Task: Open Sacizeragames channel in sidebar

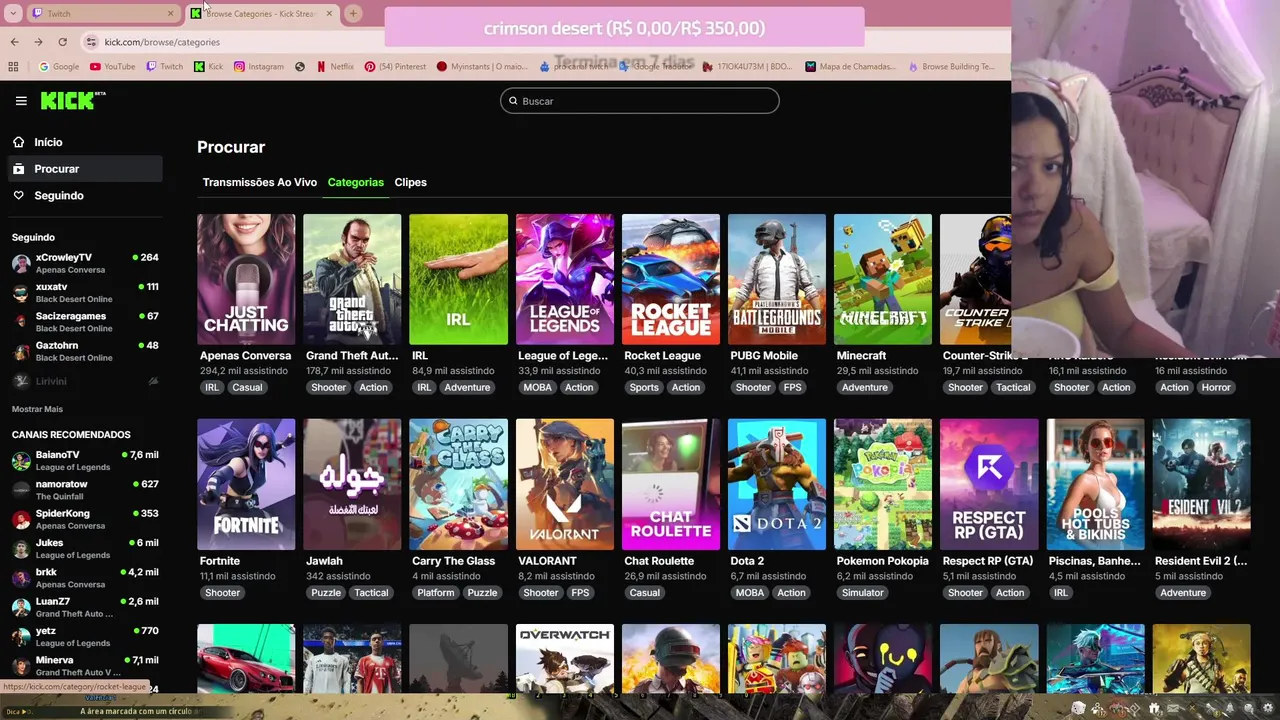Action: 85,322
